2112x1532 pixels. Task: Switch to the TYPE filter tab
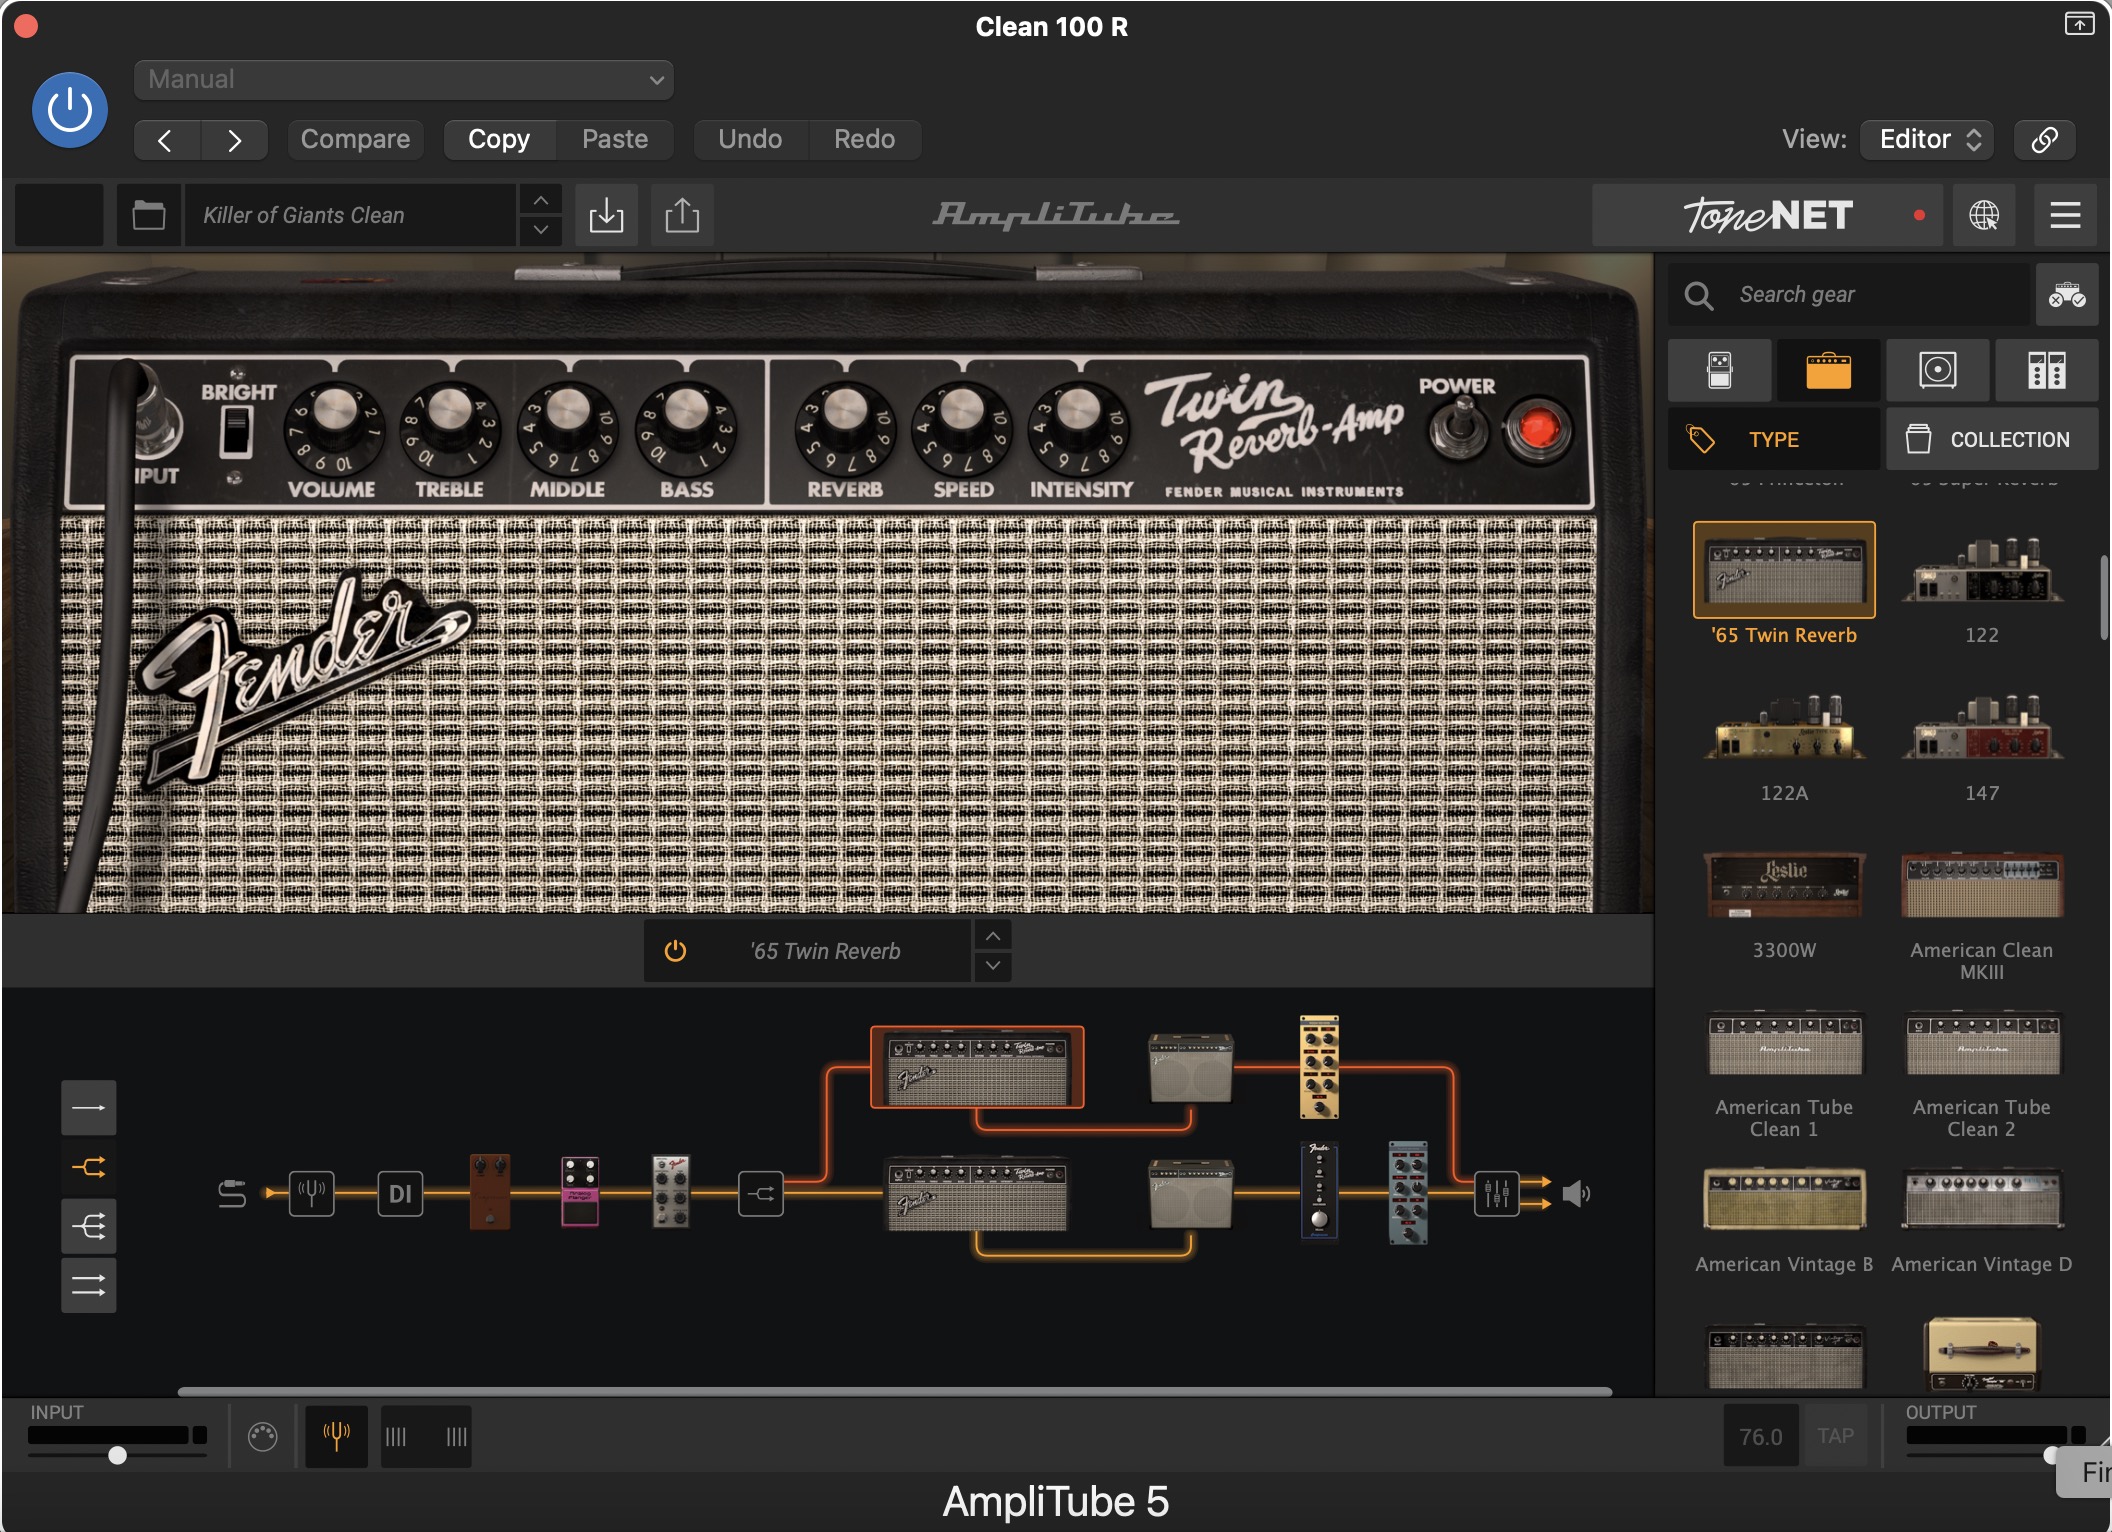pyautogui.click(x=1774, y=439)
